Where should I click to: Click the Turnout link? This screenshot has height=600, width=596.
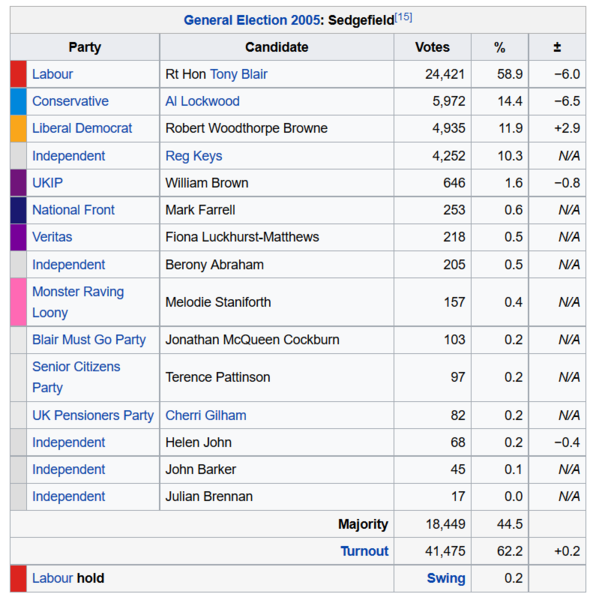click(365, 551)
